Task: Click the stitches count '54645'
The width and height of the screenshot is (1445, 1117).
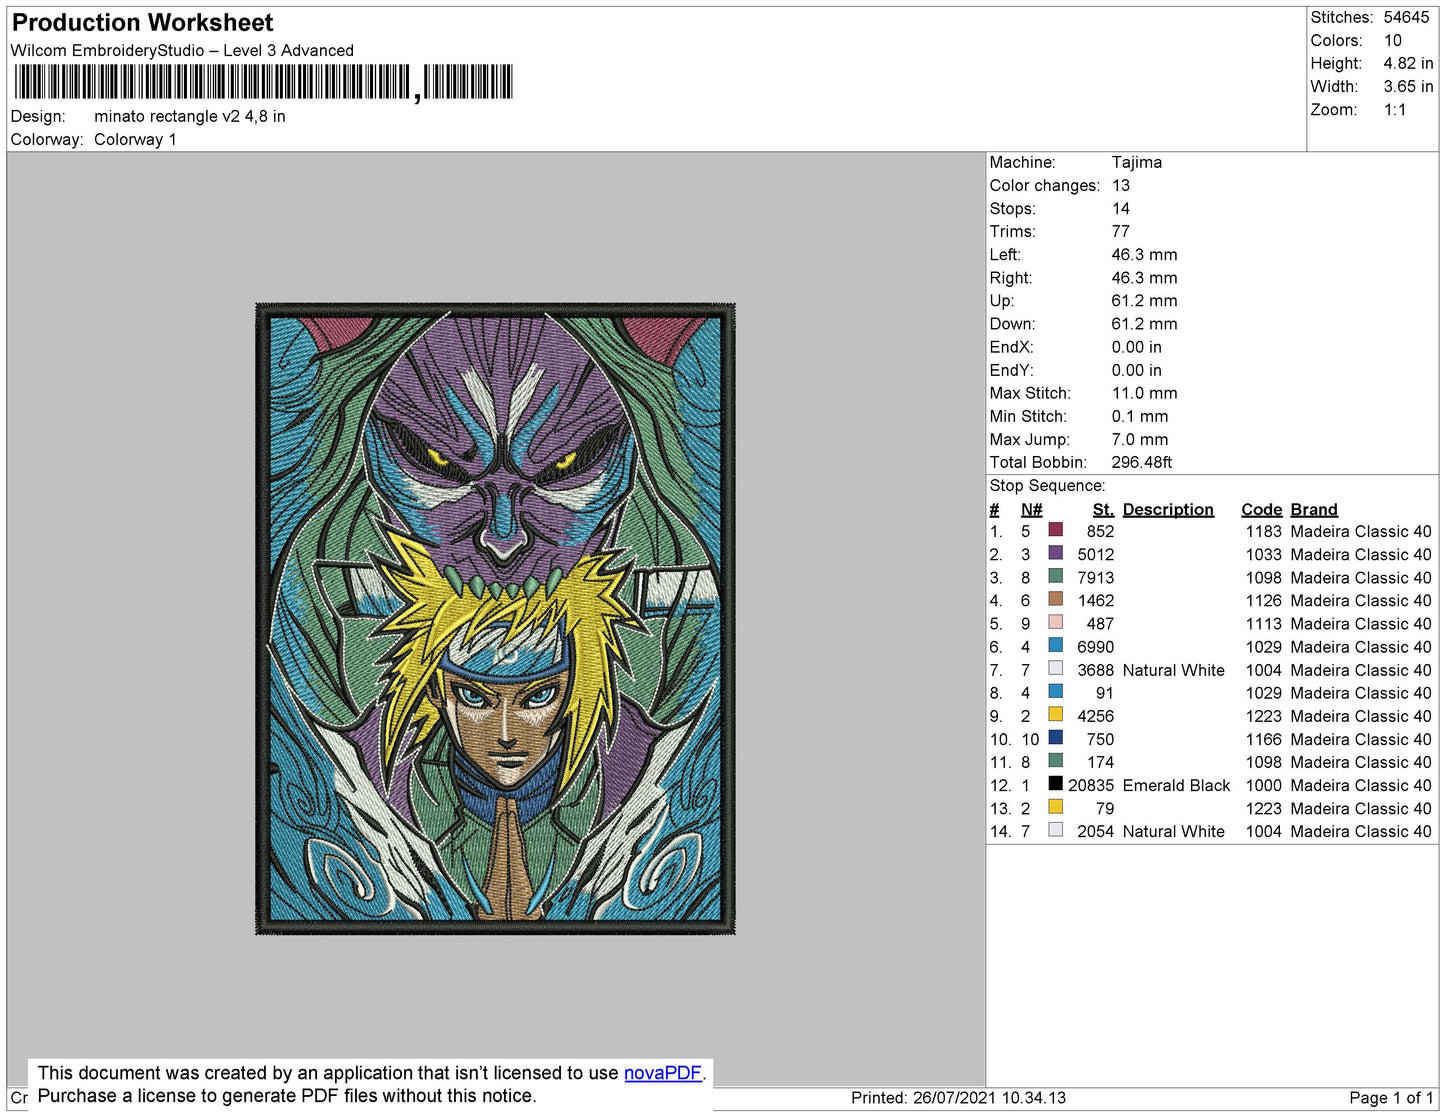Action: [1406, 18]
